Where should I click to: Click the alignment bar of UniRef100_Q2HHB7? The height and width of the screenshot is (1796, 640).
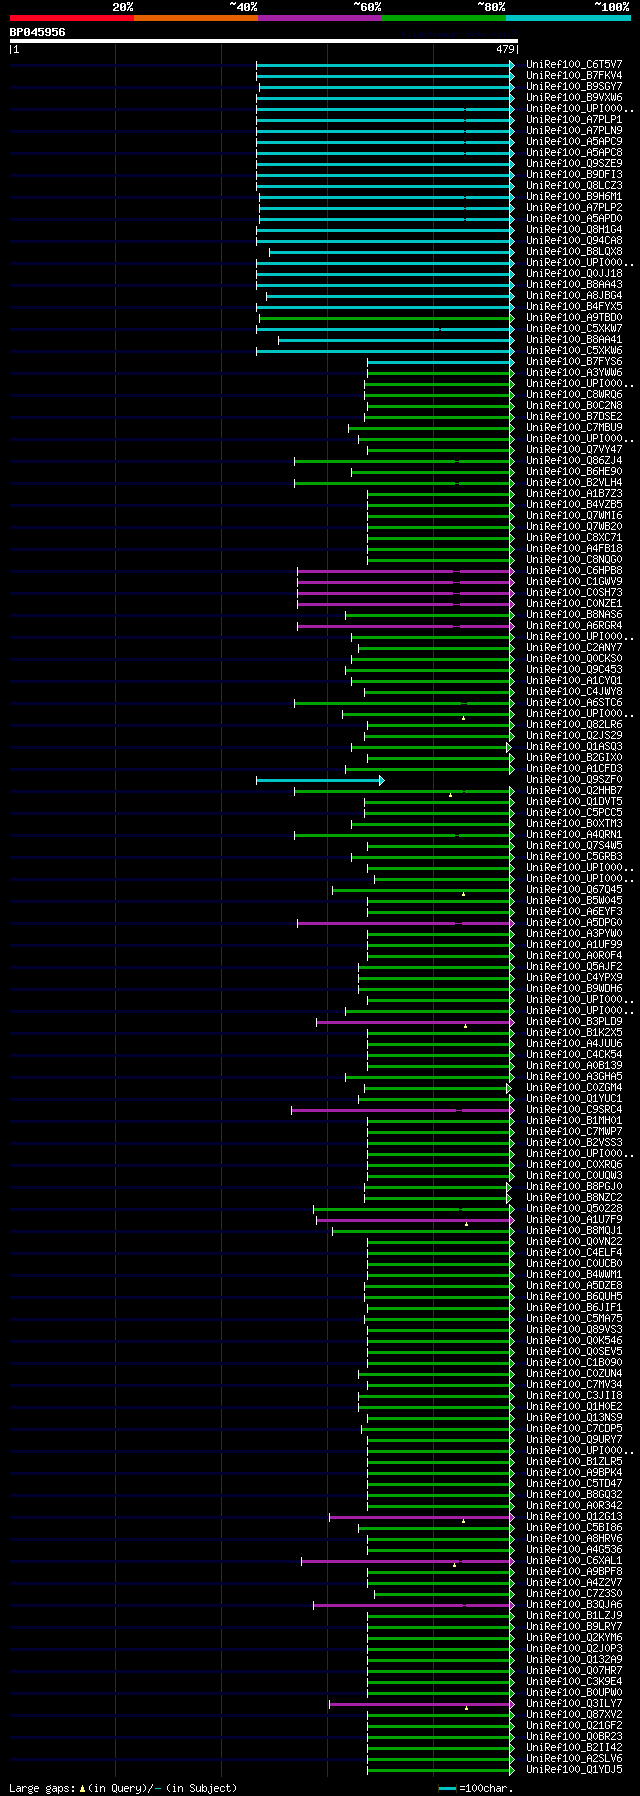(404, 791)
